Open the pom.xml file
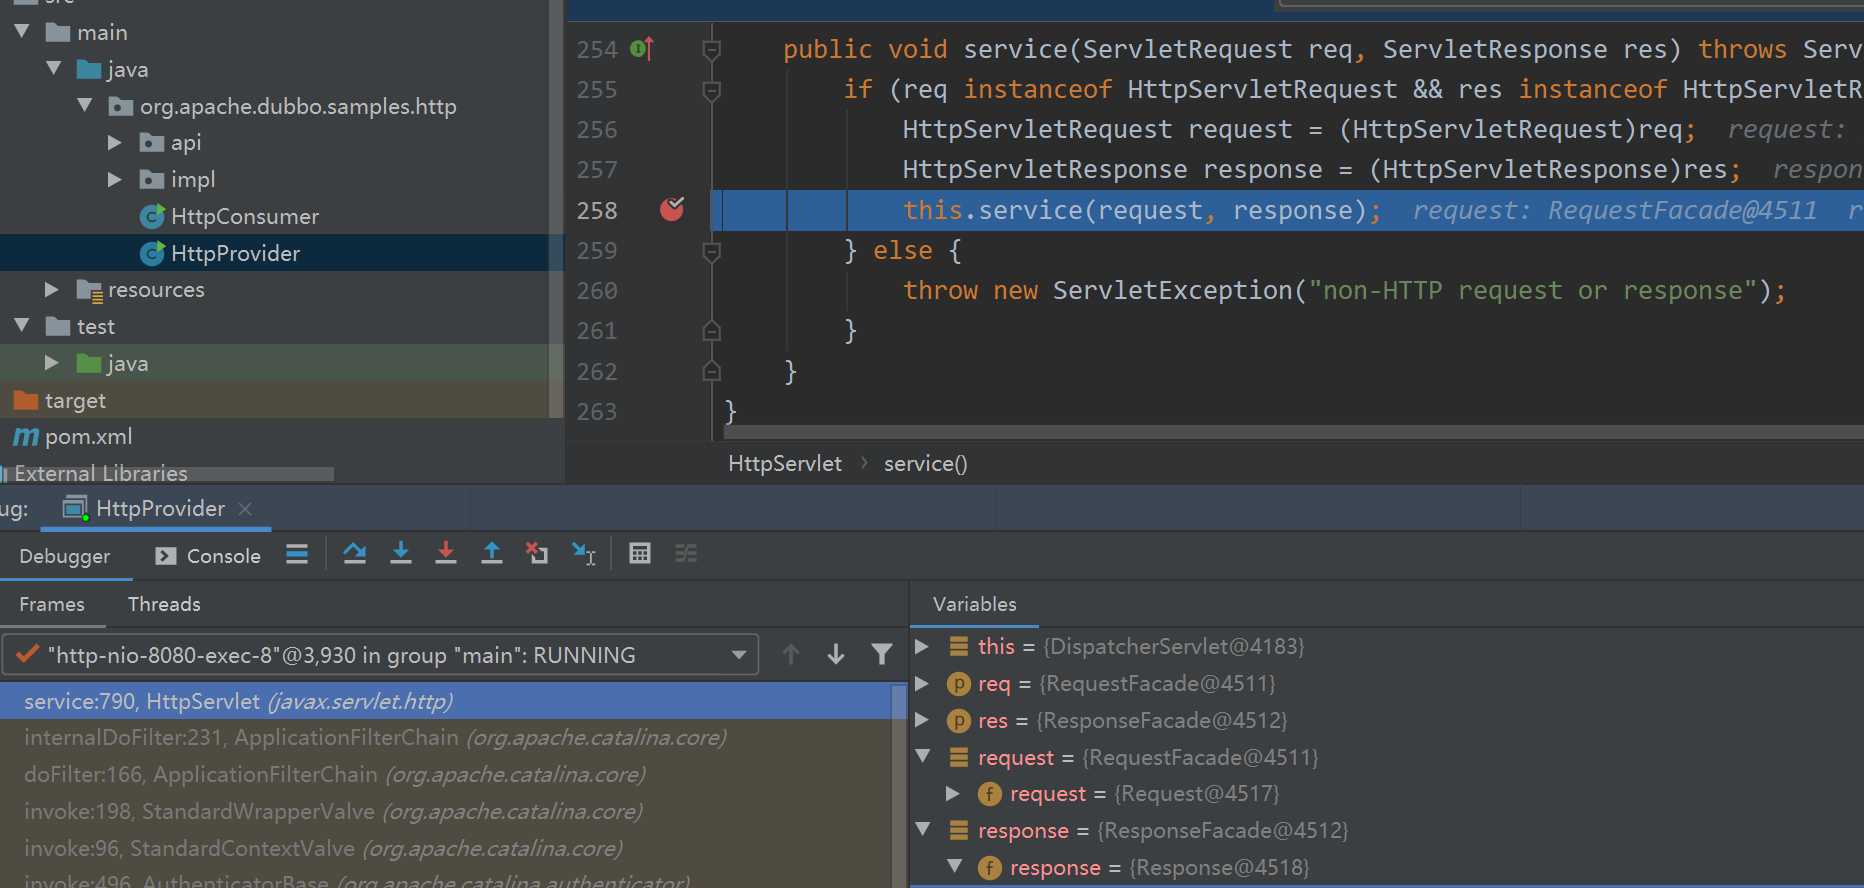This screenshot has height=888, width=1864. [x=72, y=437]
